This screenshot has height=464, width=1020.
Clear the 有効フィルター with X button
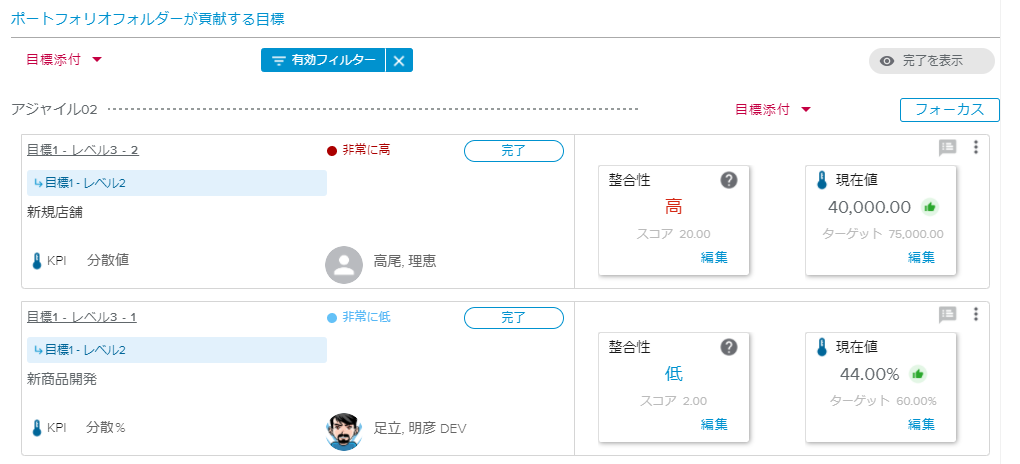point(399,61)
